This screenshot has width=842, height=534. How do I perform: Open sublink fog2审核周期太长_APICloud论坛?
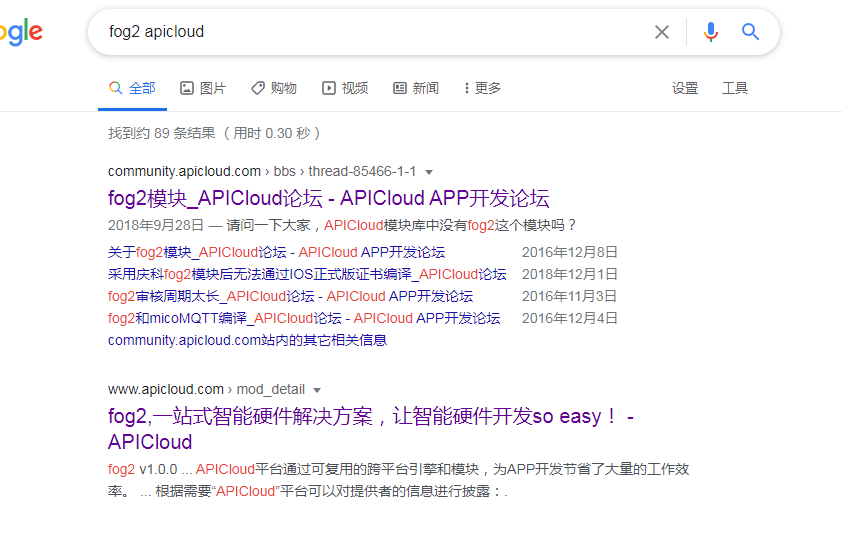tap(291, 297)
